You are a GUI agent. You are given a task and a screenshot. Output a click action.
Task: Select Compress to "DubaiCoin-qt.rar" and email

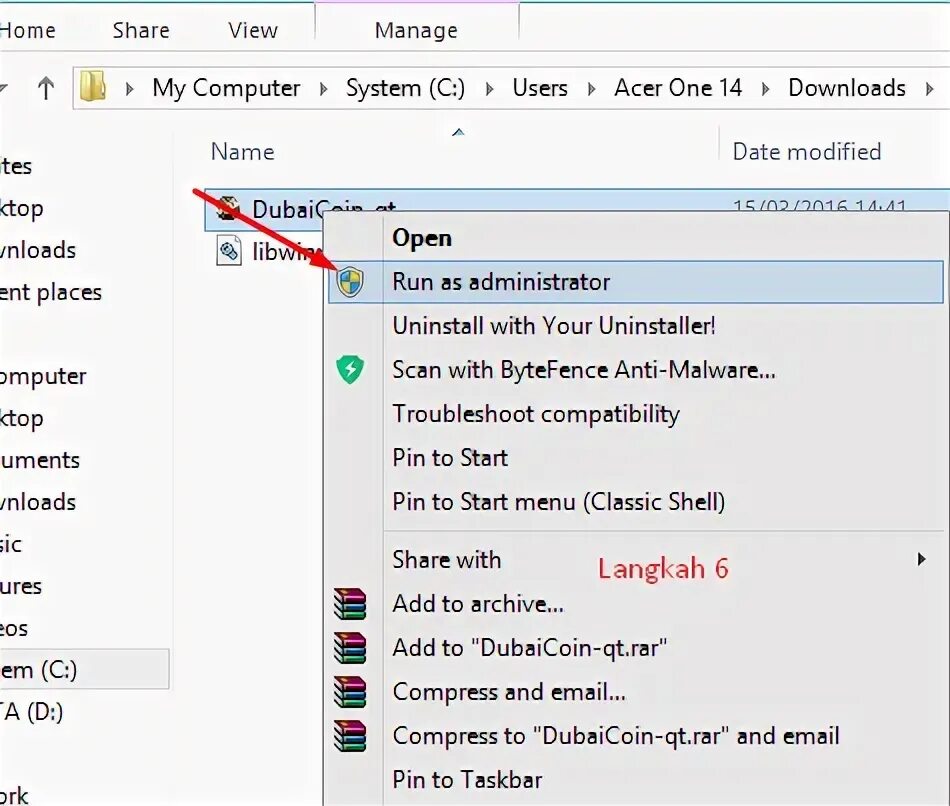tap(635, 736)
